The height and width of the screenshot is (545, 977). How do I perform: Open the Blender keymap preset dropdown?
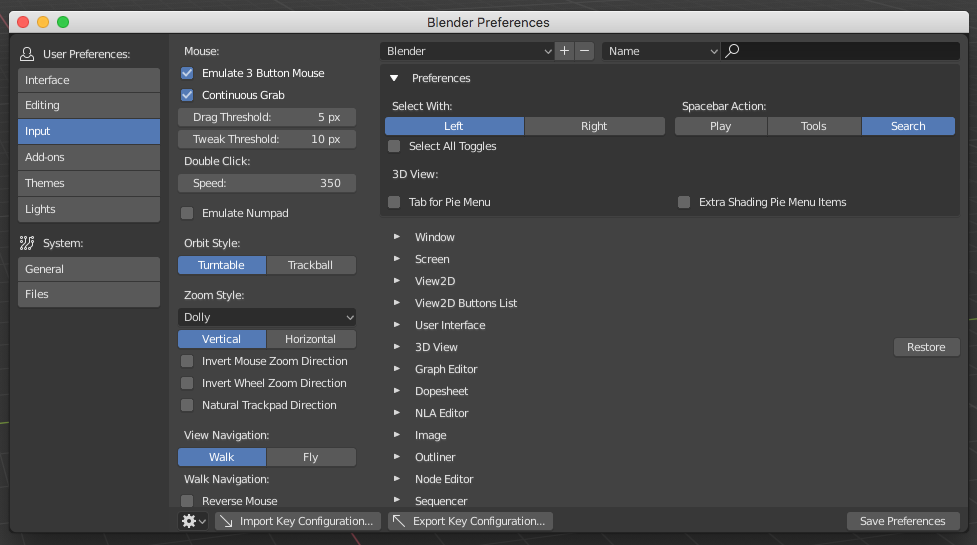click(467, 51)
